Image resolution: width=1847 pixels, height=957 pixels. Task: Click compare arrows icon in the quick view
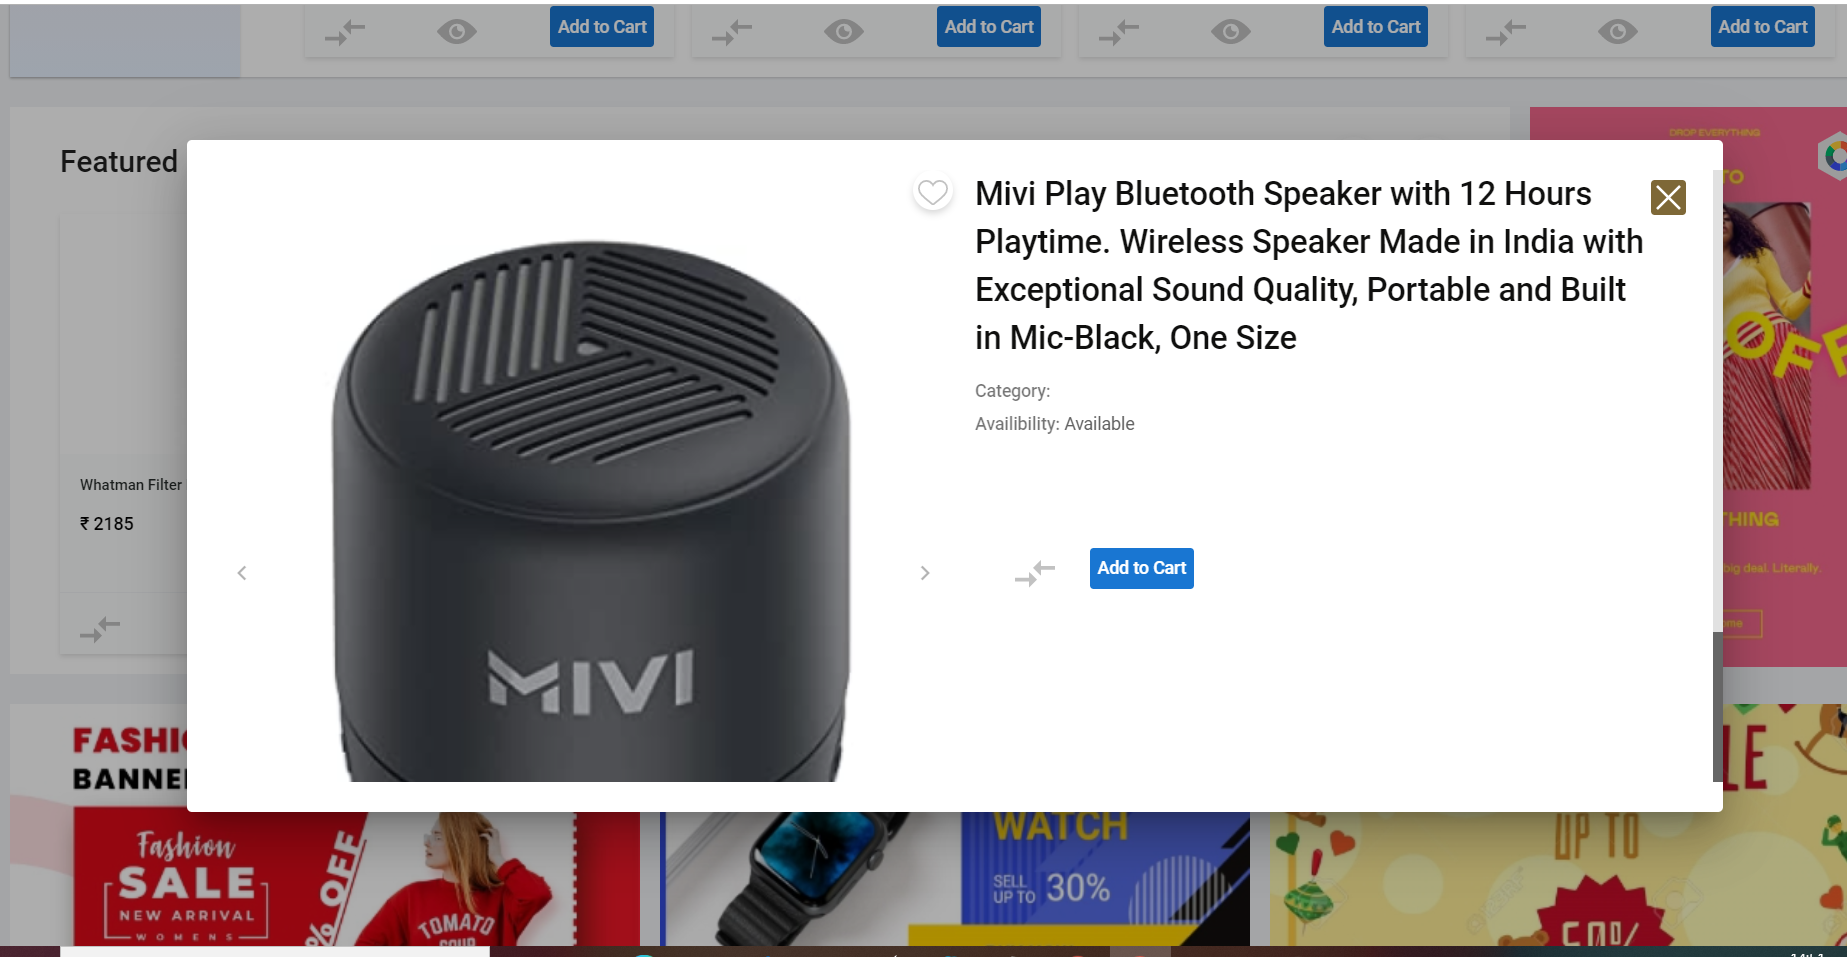(x=1035, y=573)
